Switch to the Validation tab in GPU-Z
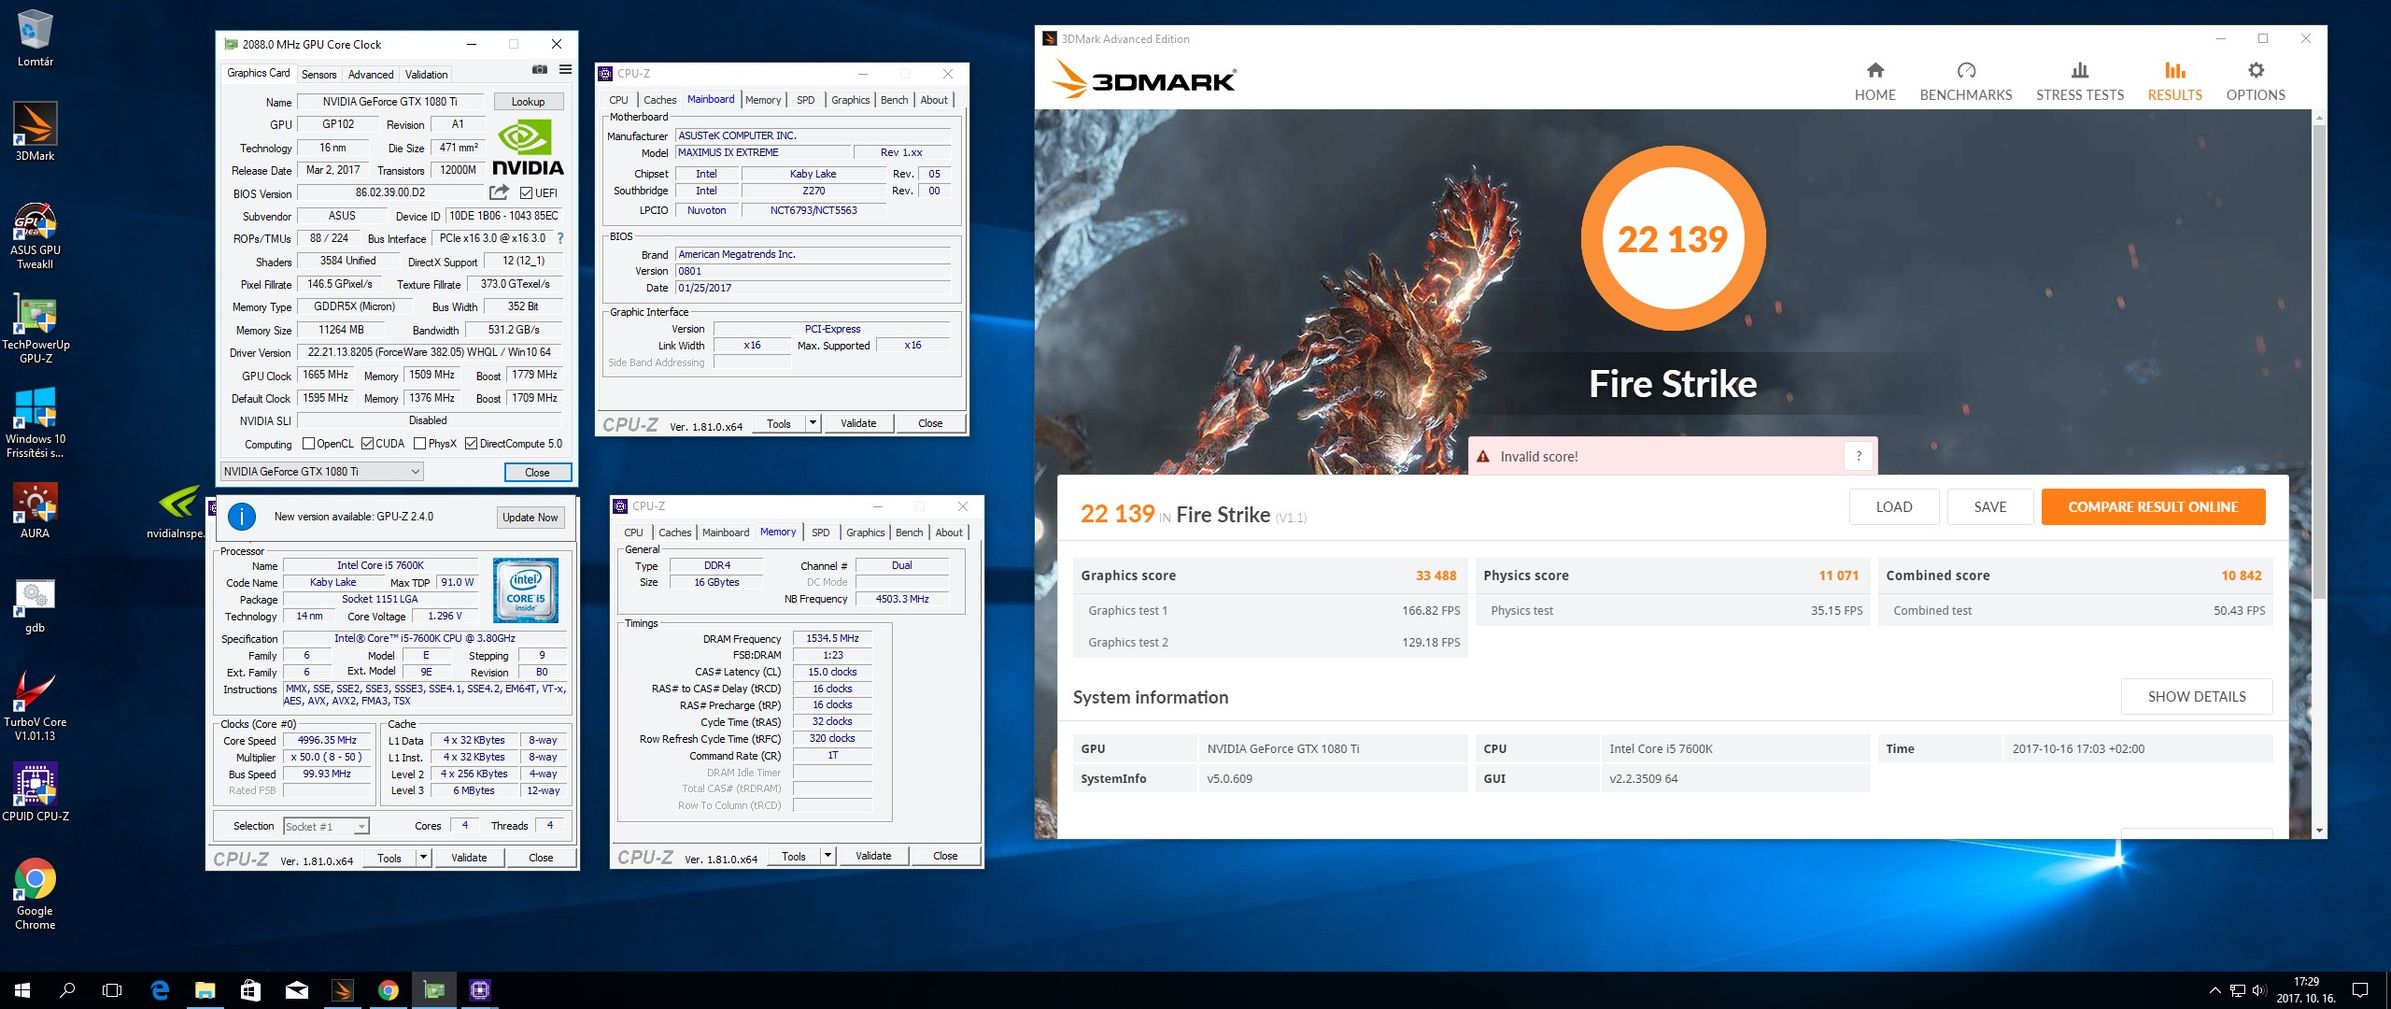This screenshot has width=2391, height=1009. click(426, 74)
